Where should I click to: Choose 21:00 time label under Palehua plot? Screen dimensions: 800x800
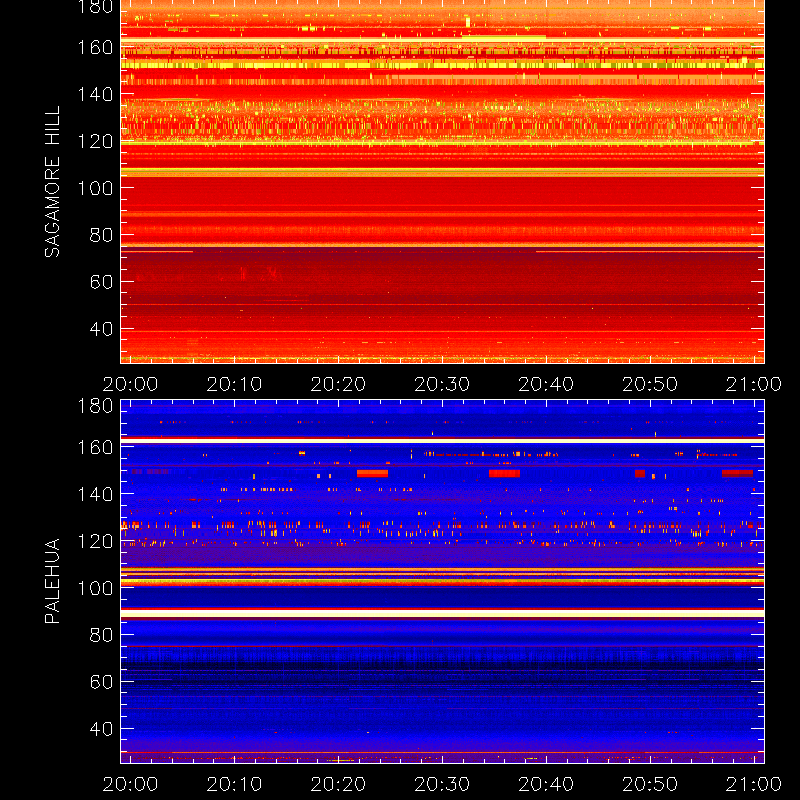[x=754, y=784]
